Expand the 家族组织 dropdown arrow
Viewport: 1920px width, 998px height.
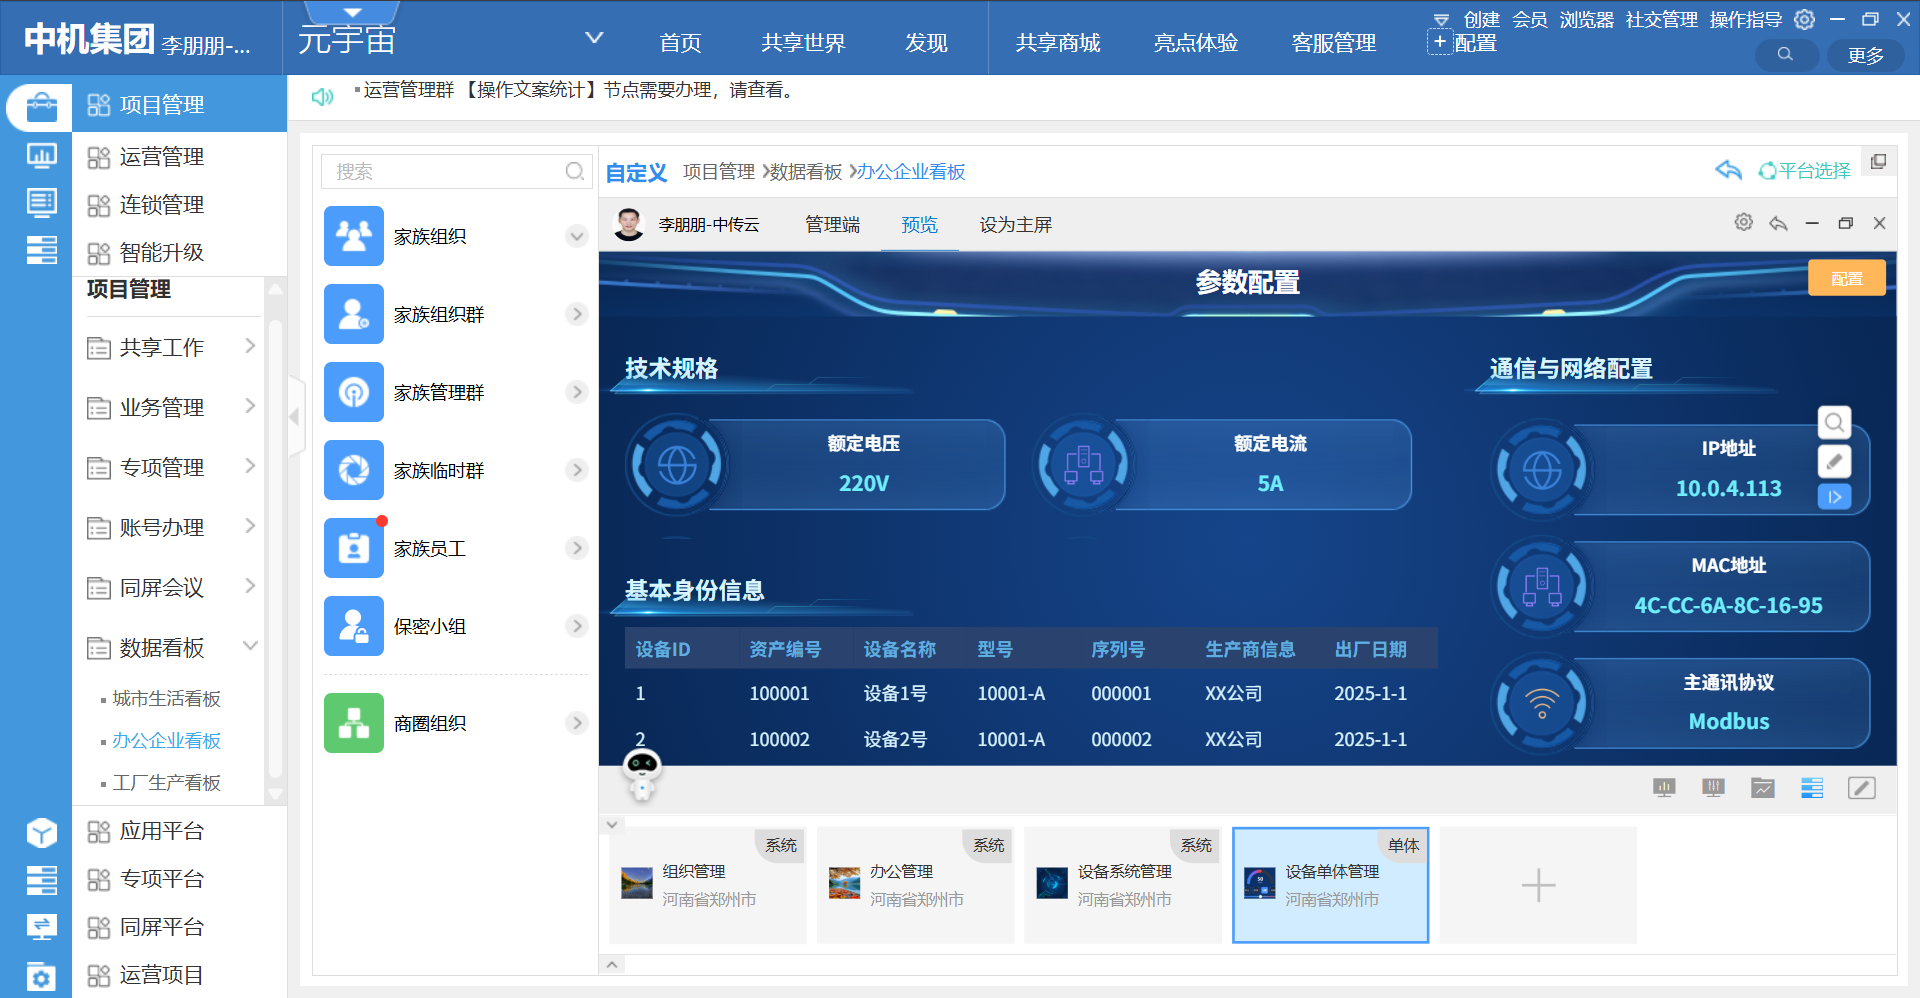(x=576, y=237)
